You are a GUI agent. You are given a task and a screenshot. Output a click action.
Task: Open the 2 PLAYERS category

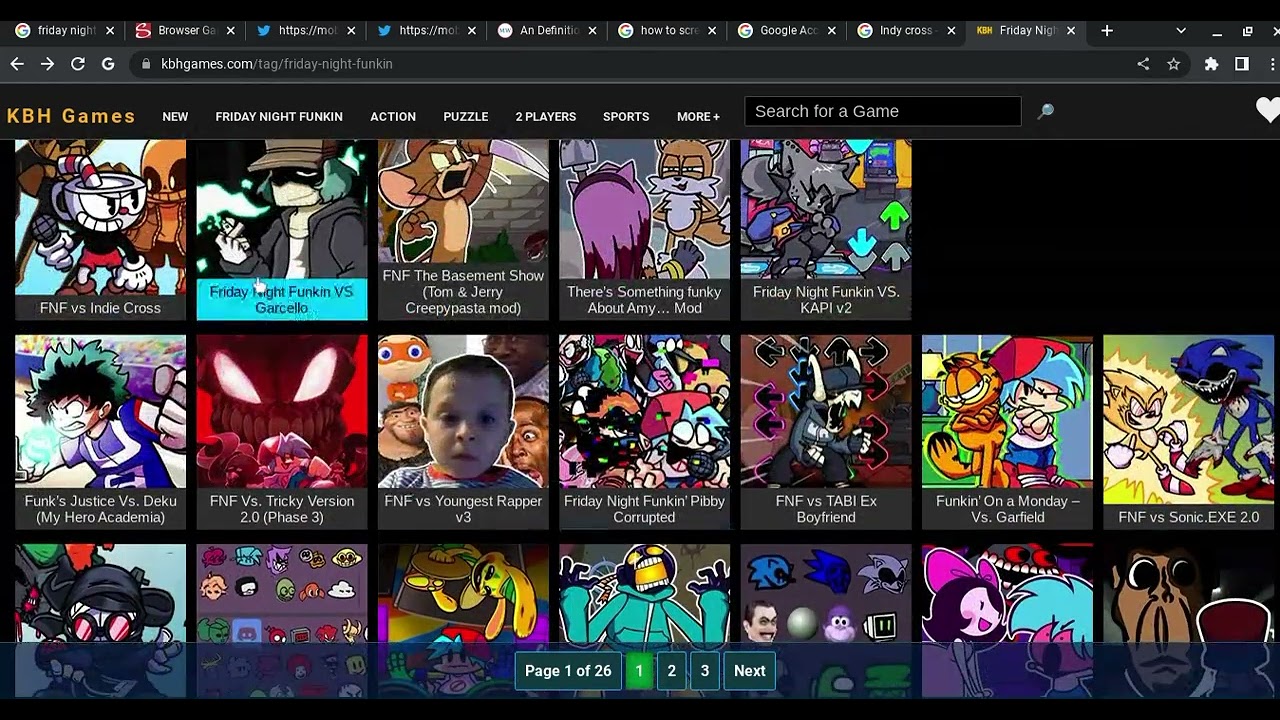[x=545, y=116]
